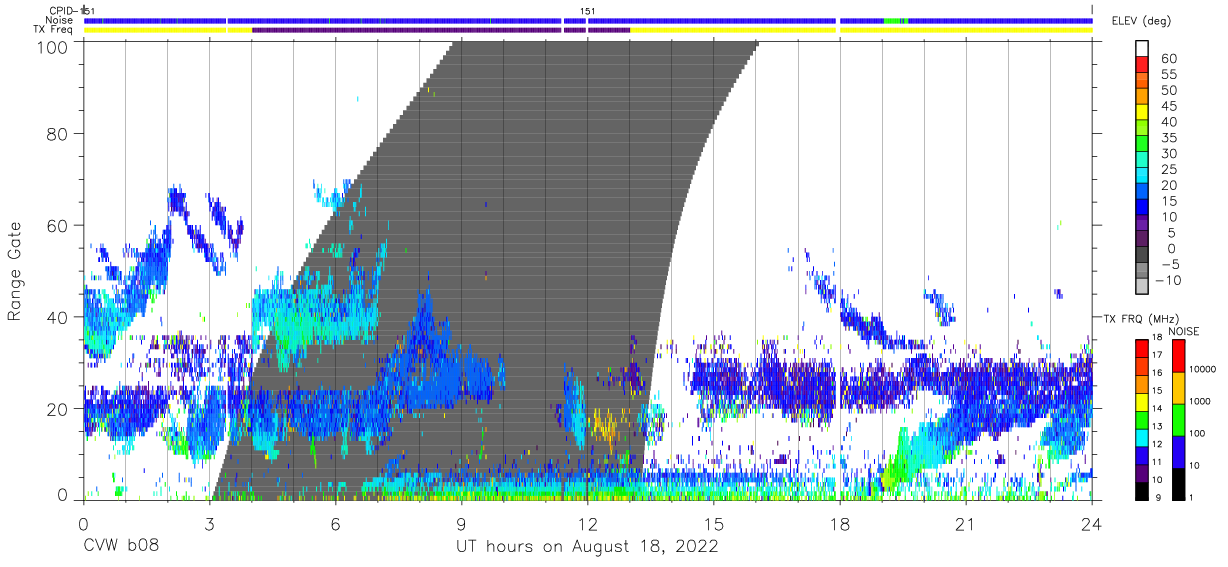Pick the red top swatch of NOISE legend
1228x567 pixels.
1177,355
